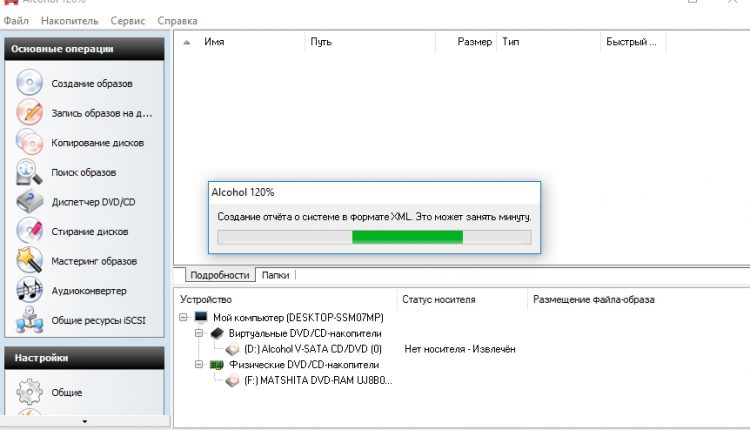Click the Общие ресурсы iSCSI label
This screenshot has height=430, width=750.
pyautogui.click(x=99, y=320)
